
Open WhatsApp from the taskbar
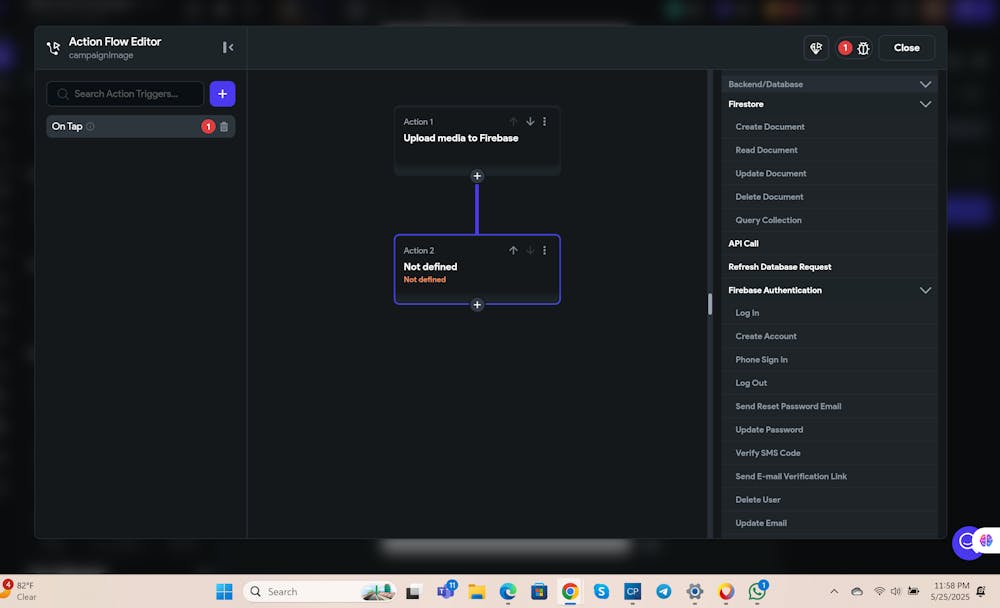tap(758, 591)
